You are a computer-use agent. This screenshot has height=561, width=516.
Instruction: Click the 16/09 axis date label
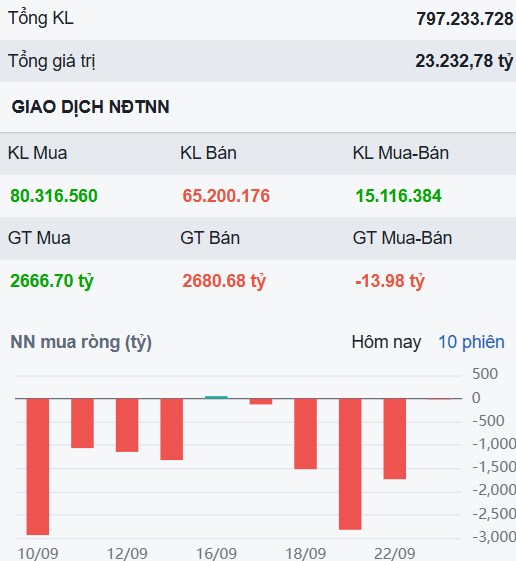point(216,554)
